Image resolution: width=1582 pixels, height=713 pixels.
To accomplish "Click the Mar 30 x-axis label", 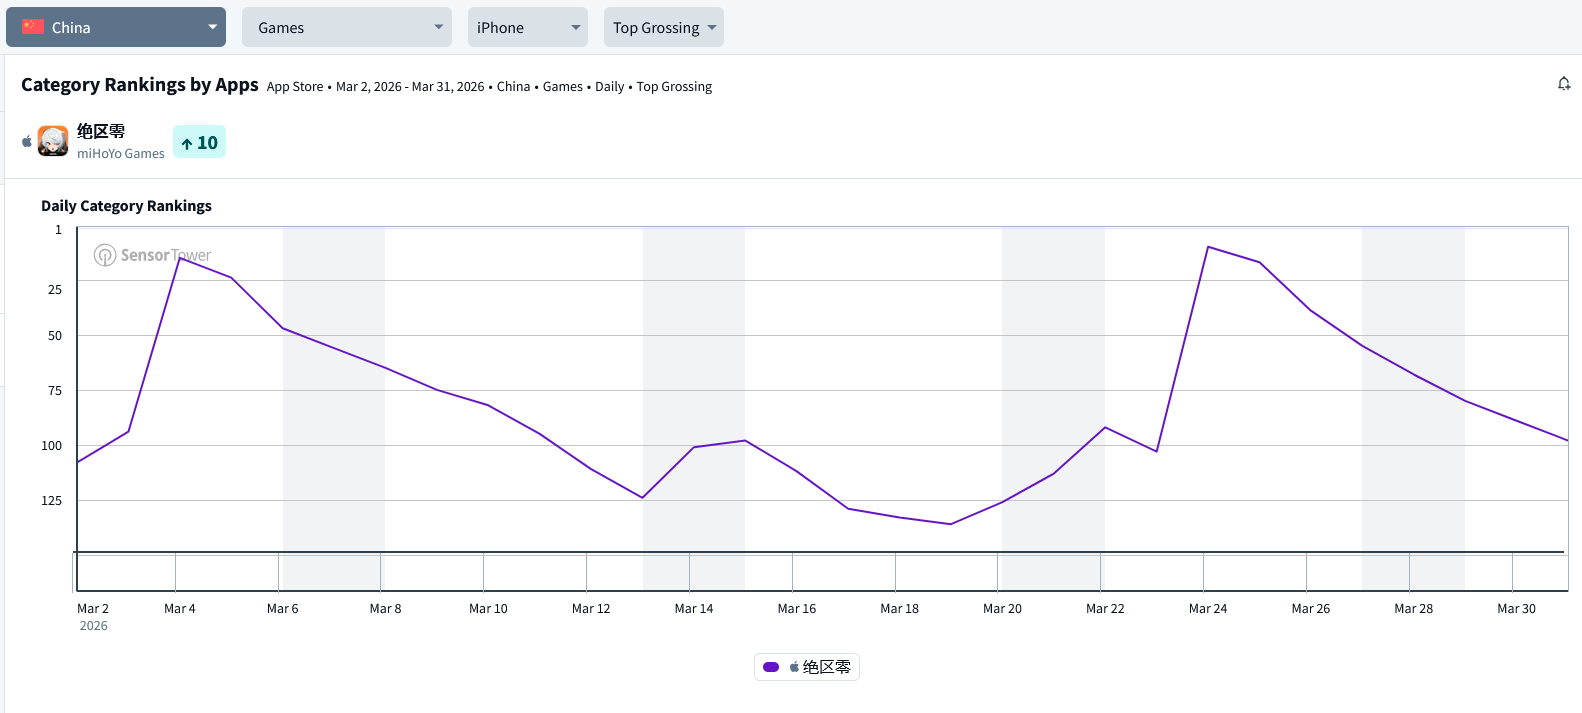I will click(x=1516, y=608).
